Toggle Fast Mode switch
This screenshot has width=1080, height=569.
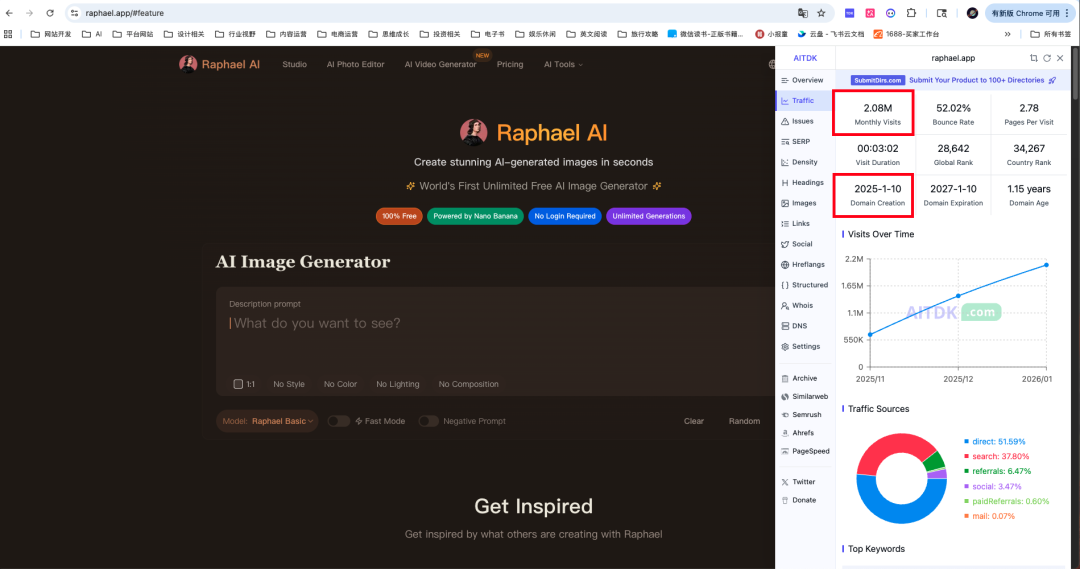[x=338, y=421]
